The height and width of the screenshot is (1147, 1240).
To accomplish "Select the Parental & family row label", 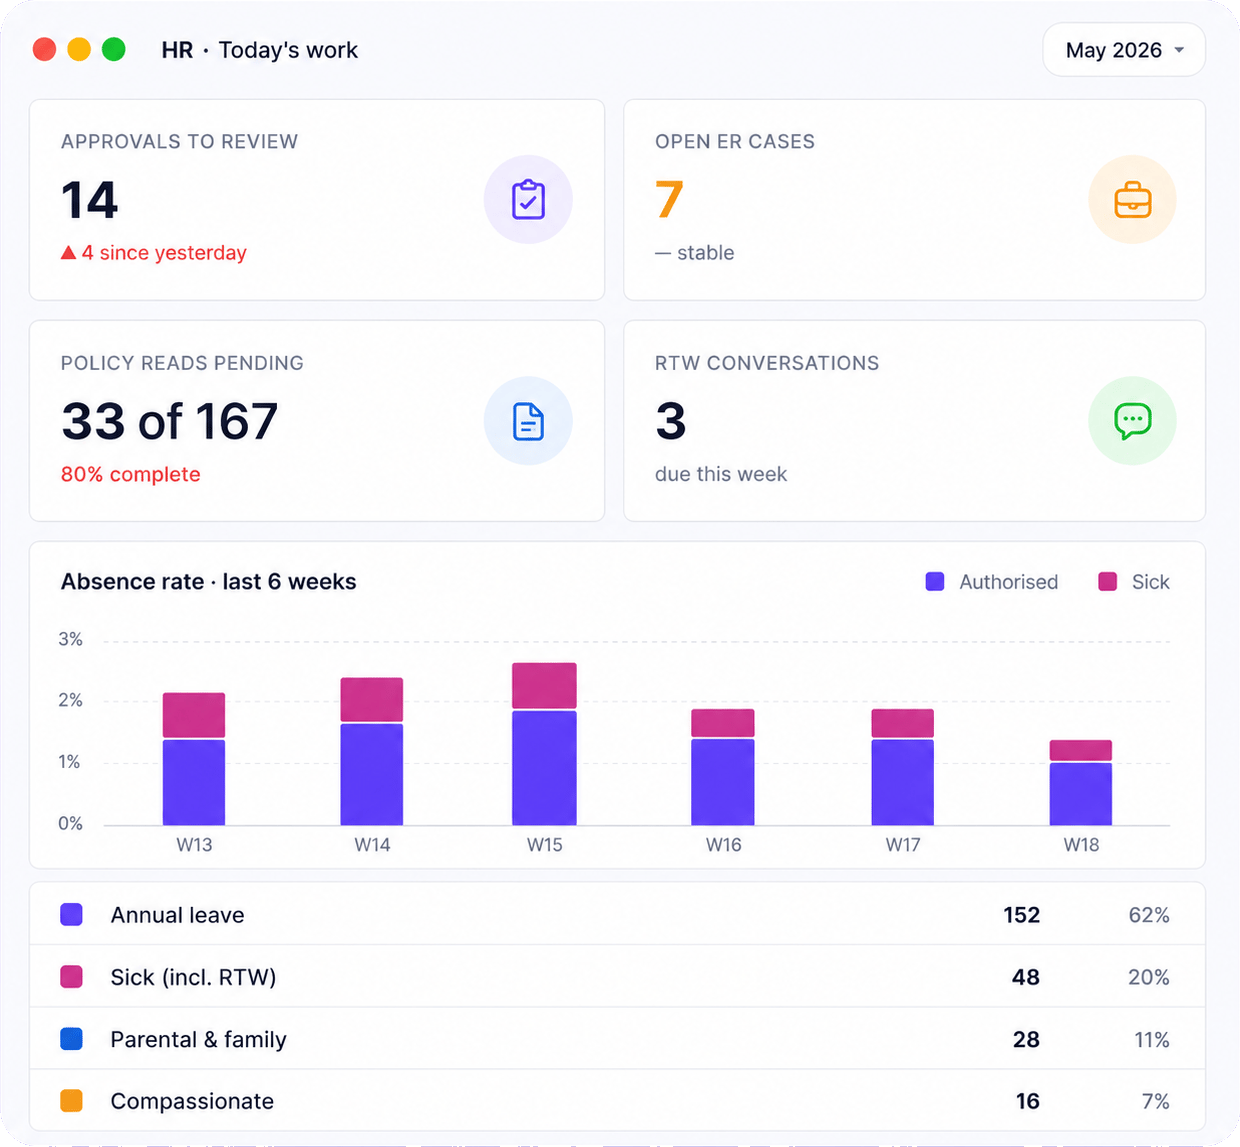I will pos(198,1040).
